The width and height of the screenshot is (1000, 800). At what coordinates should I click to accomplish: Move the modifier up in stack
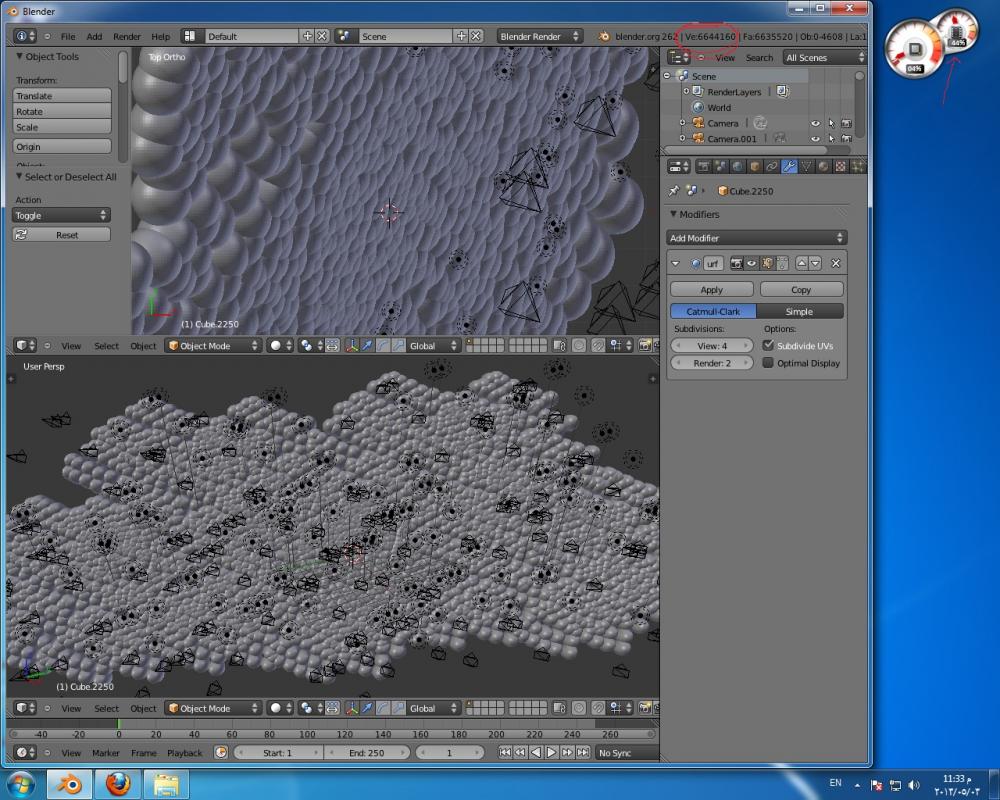(800, 263)
